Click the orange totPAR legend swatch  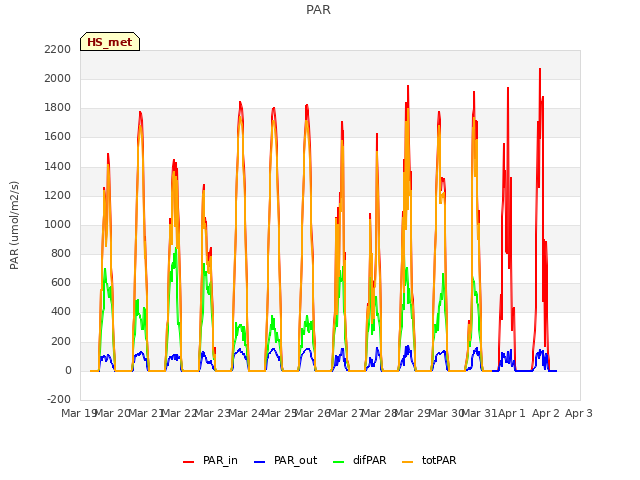click(407, 462)
